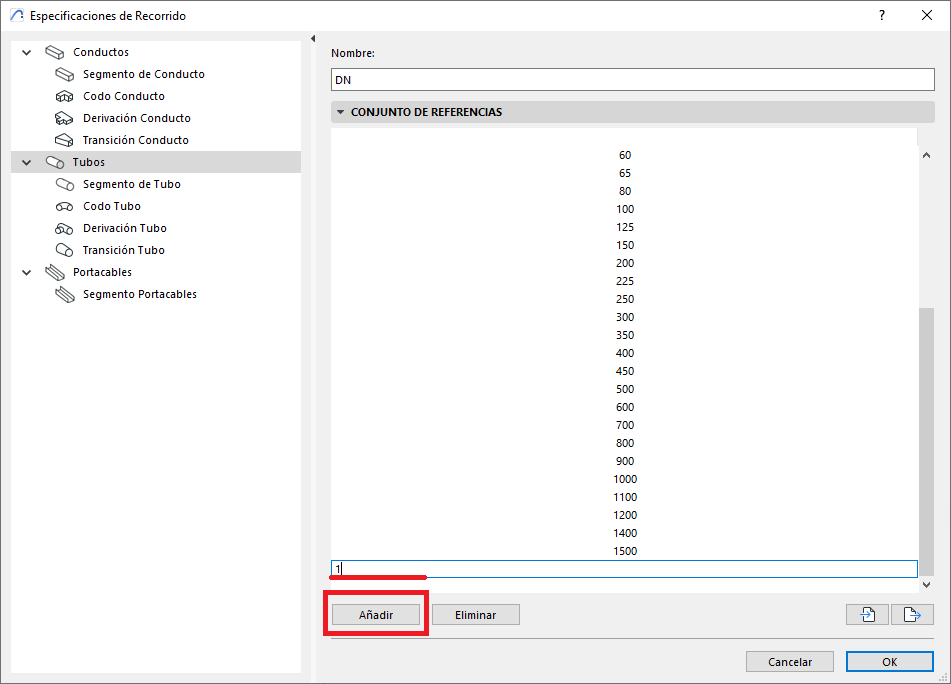Click the Segmento de Conducto icon

[x=65, y=75]
